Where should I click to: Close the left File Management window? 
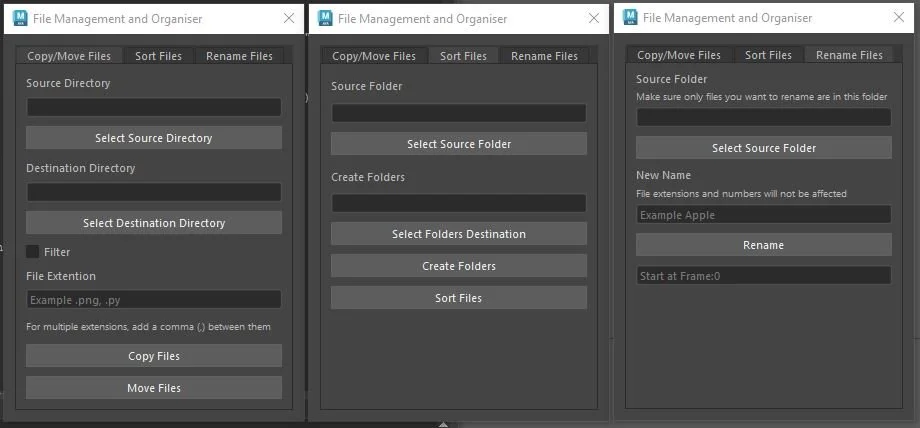click(x=289, y=18)
